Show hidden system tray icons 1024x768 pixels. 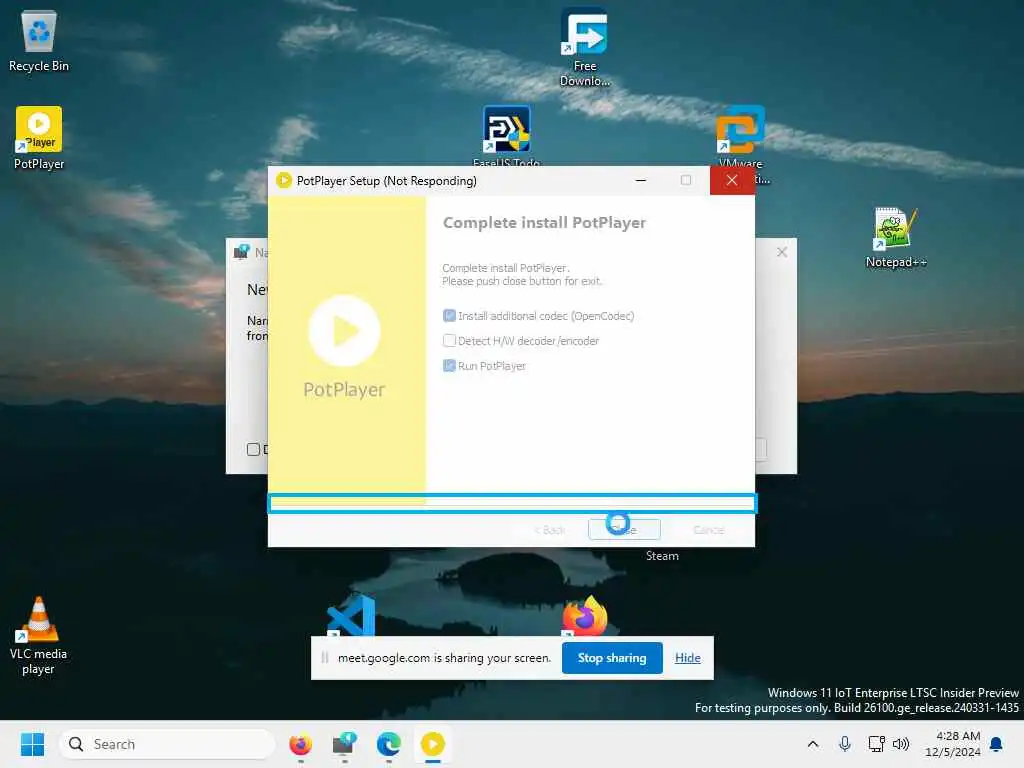pyautogui.click(x=812, y=744)
